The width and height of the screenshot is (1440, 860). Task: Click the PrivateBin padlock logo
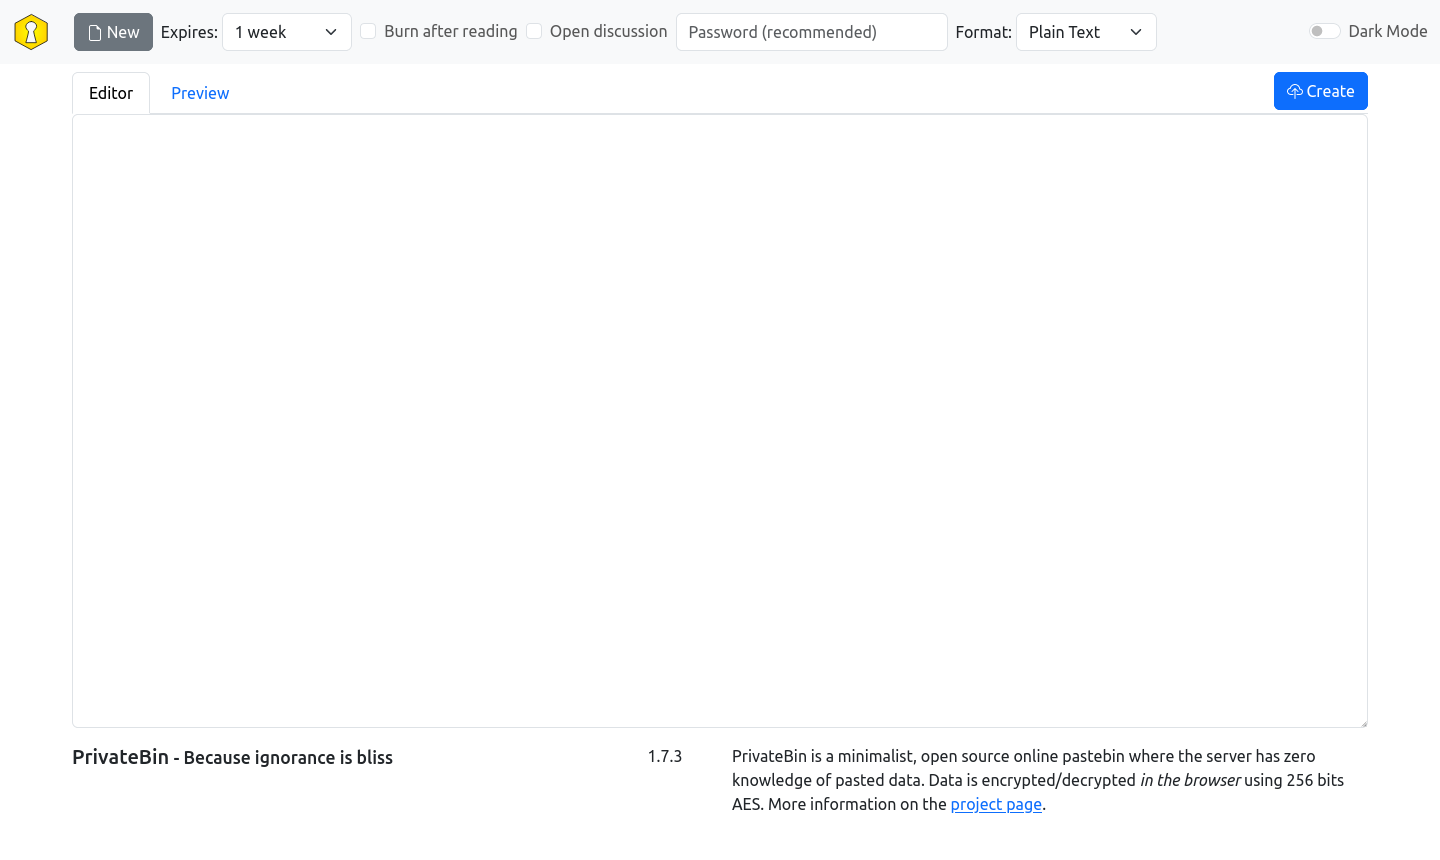[30, 31]
